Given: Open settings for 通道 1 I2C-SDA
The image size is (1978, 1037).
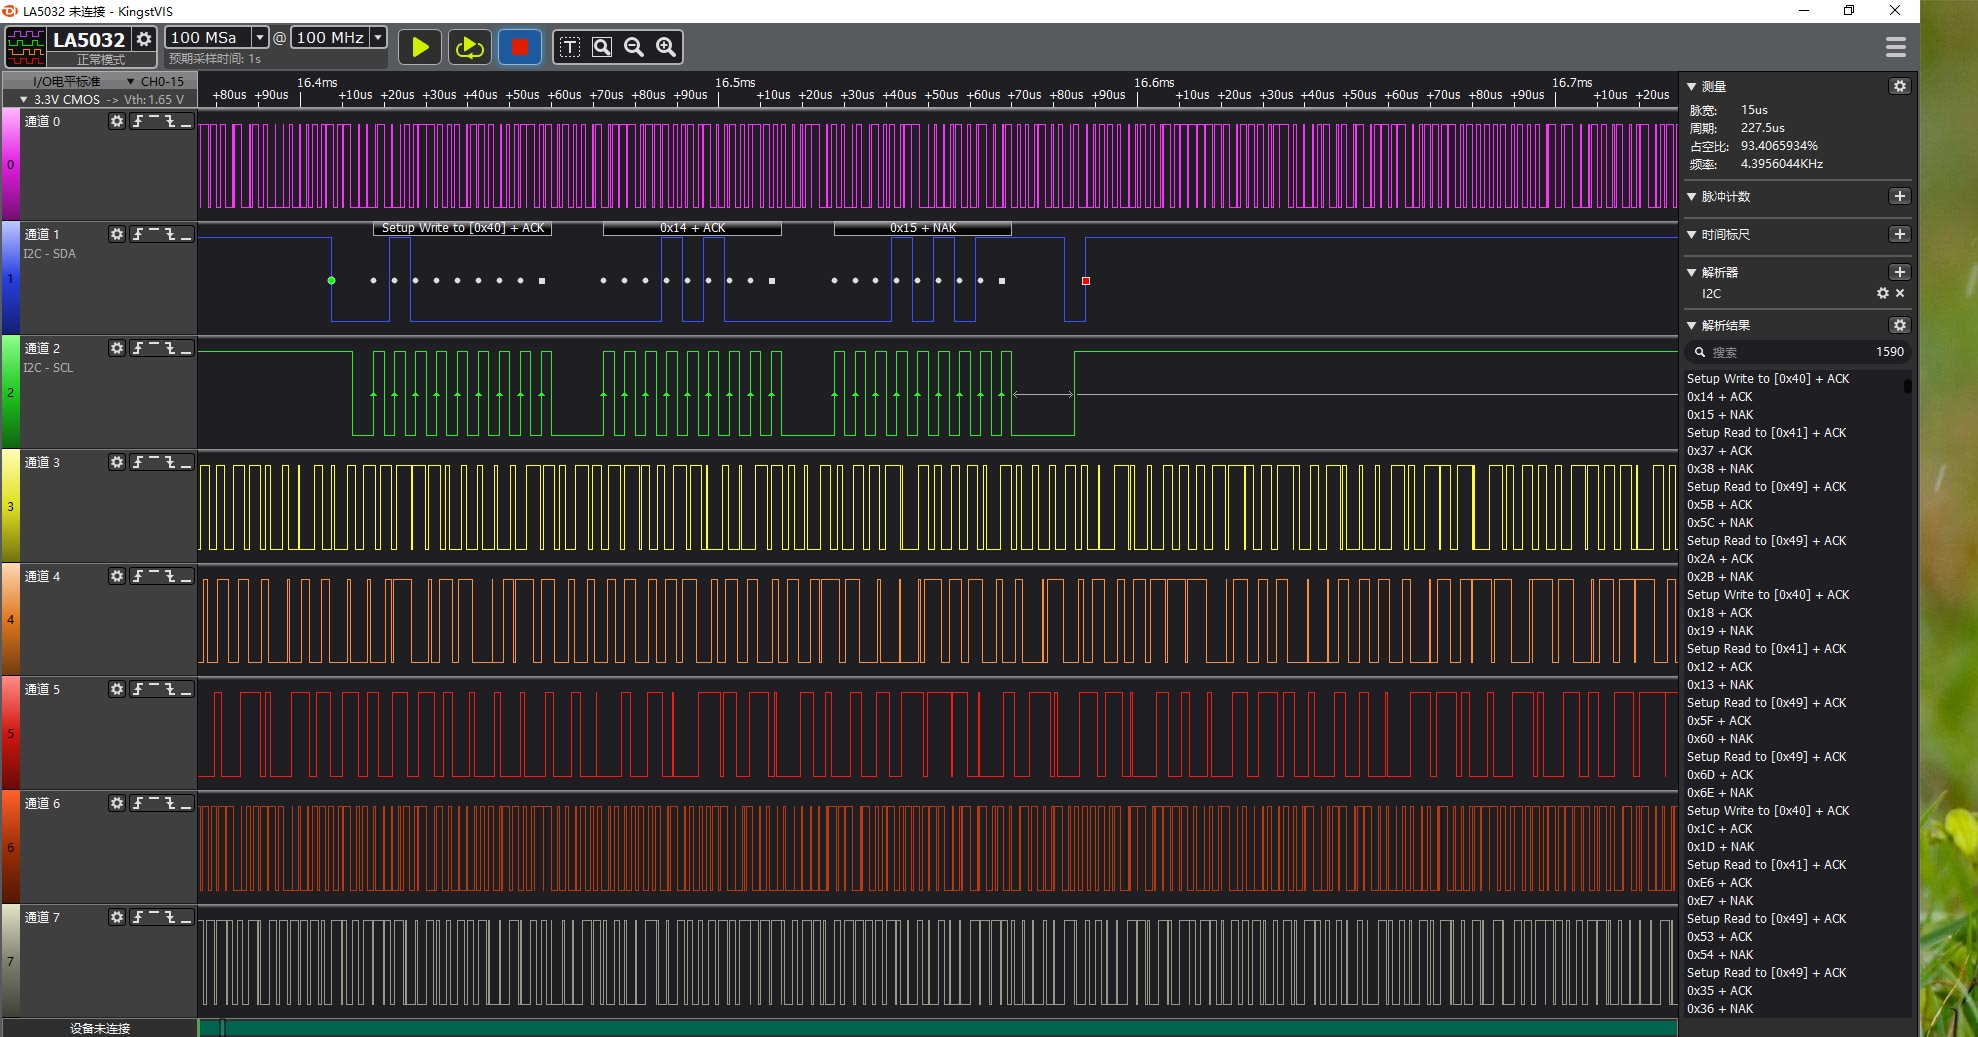Looking at the screenshot, I should pos(117,234).
